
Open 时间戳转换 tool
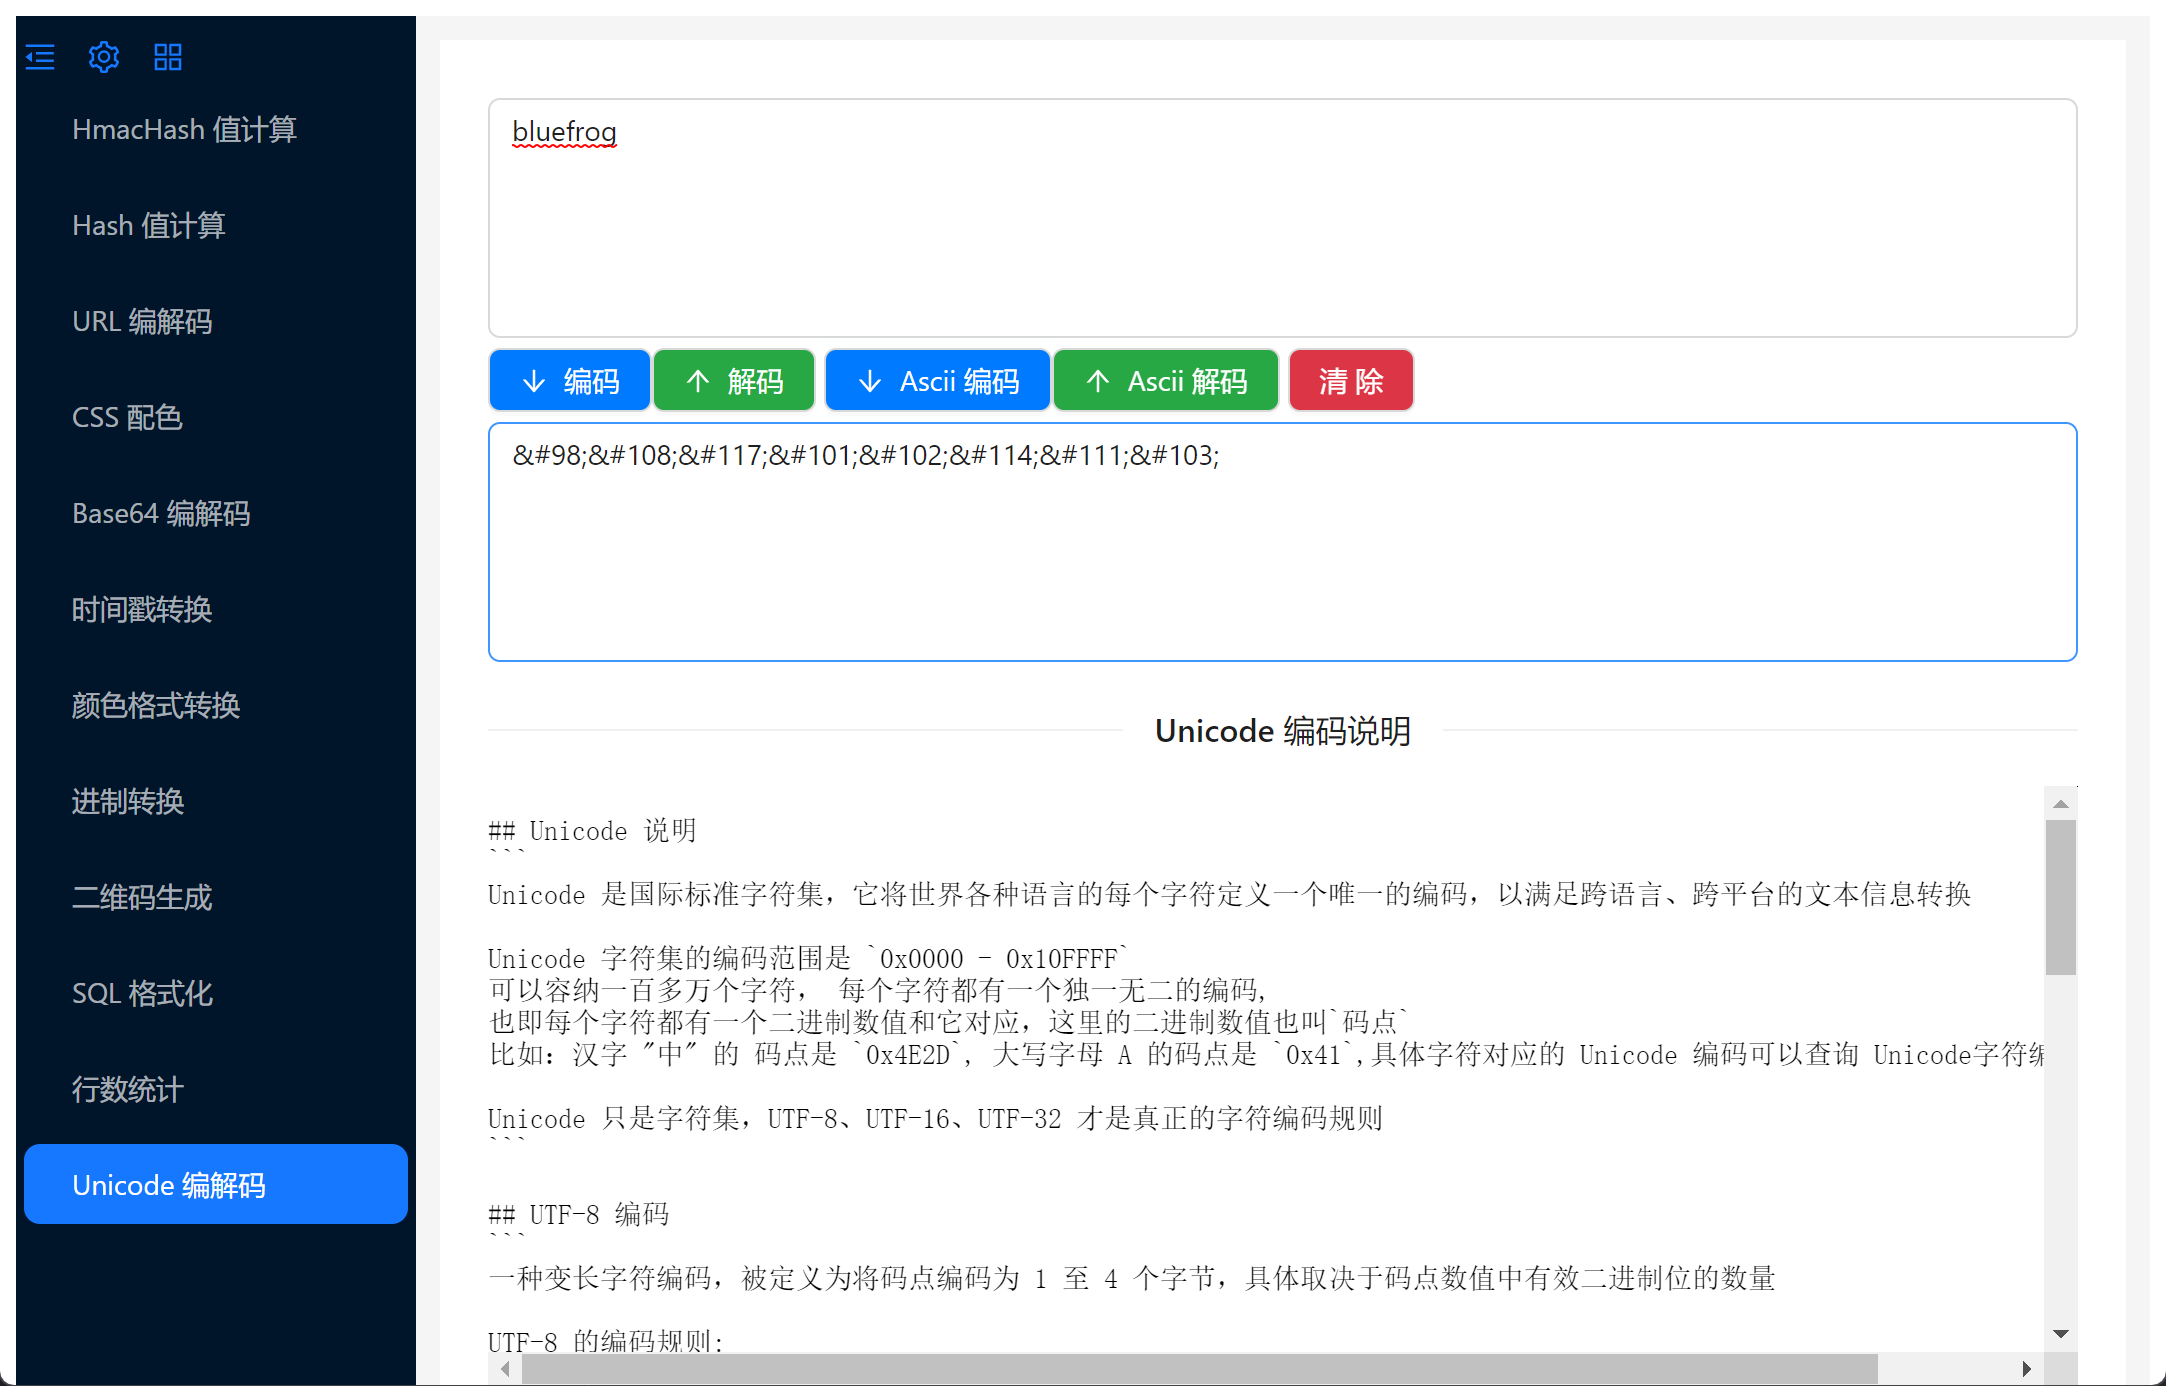coord(142,610)
